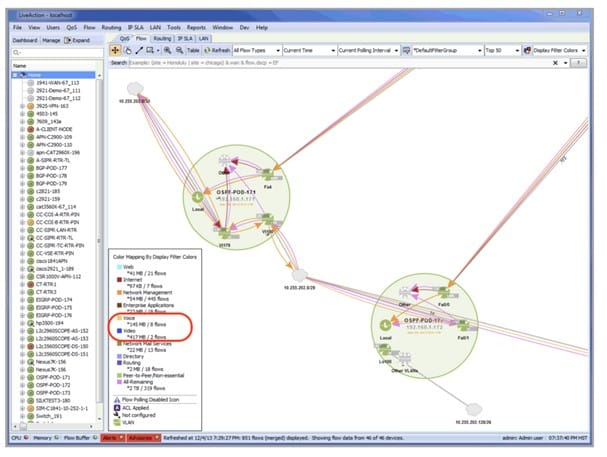Switch to the Routing tab

(x=162, y=39)
